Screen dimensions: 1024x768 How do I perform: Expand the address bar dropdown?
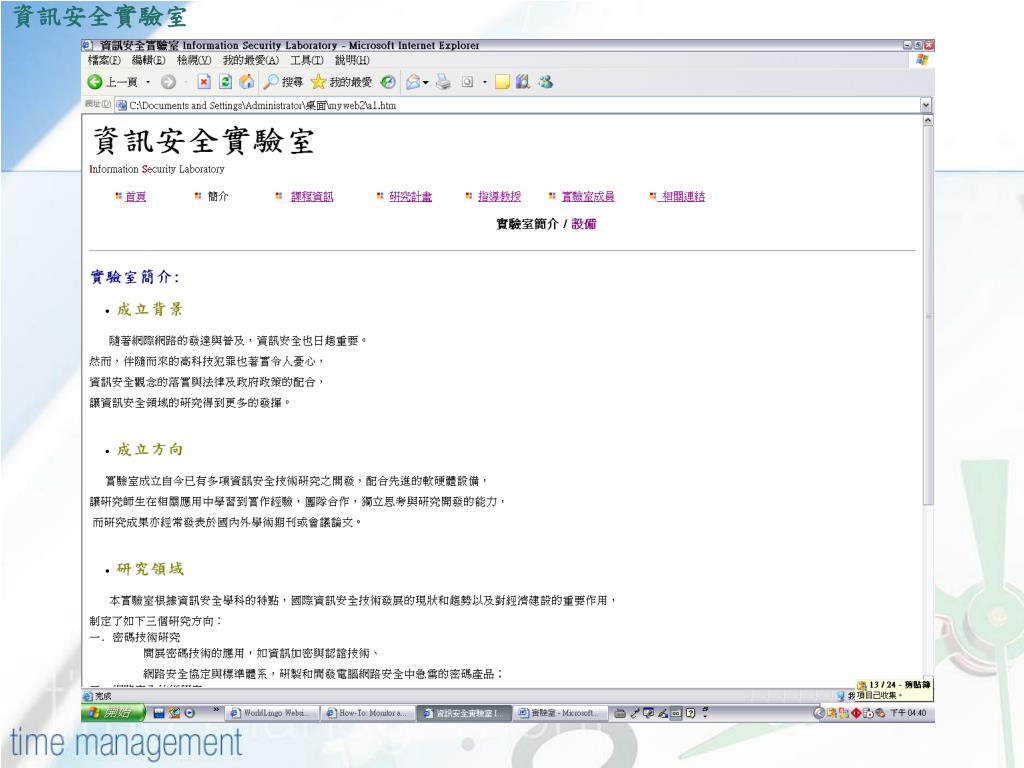tap(925, 105)
